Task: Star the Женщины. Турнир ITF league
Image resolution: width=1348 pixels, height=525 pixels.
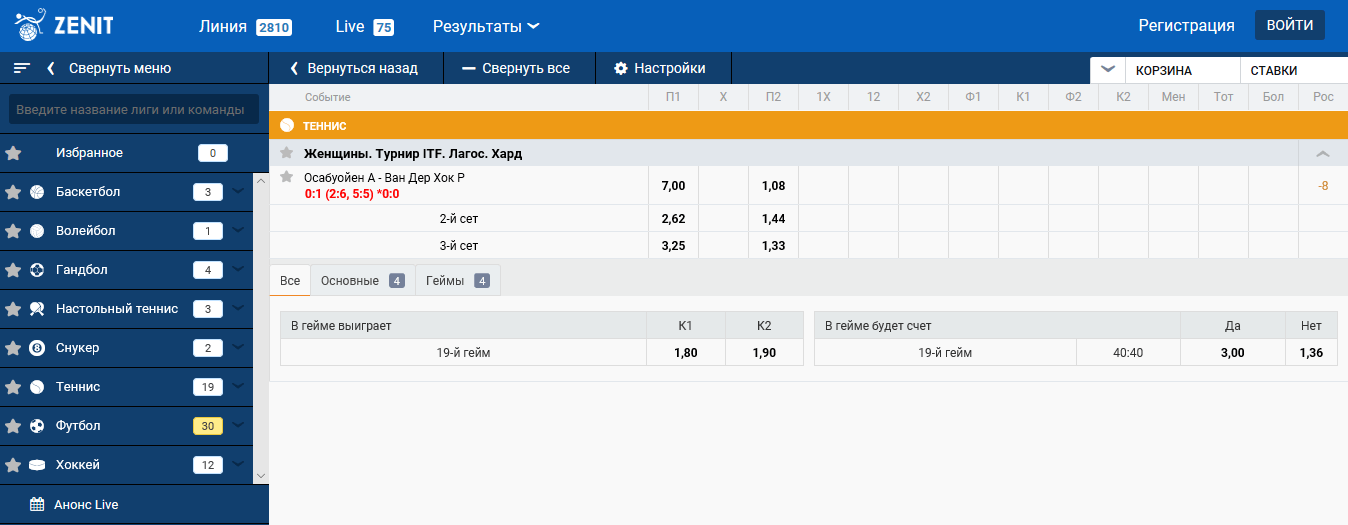Action: [287, 153]
